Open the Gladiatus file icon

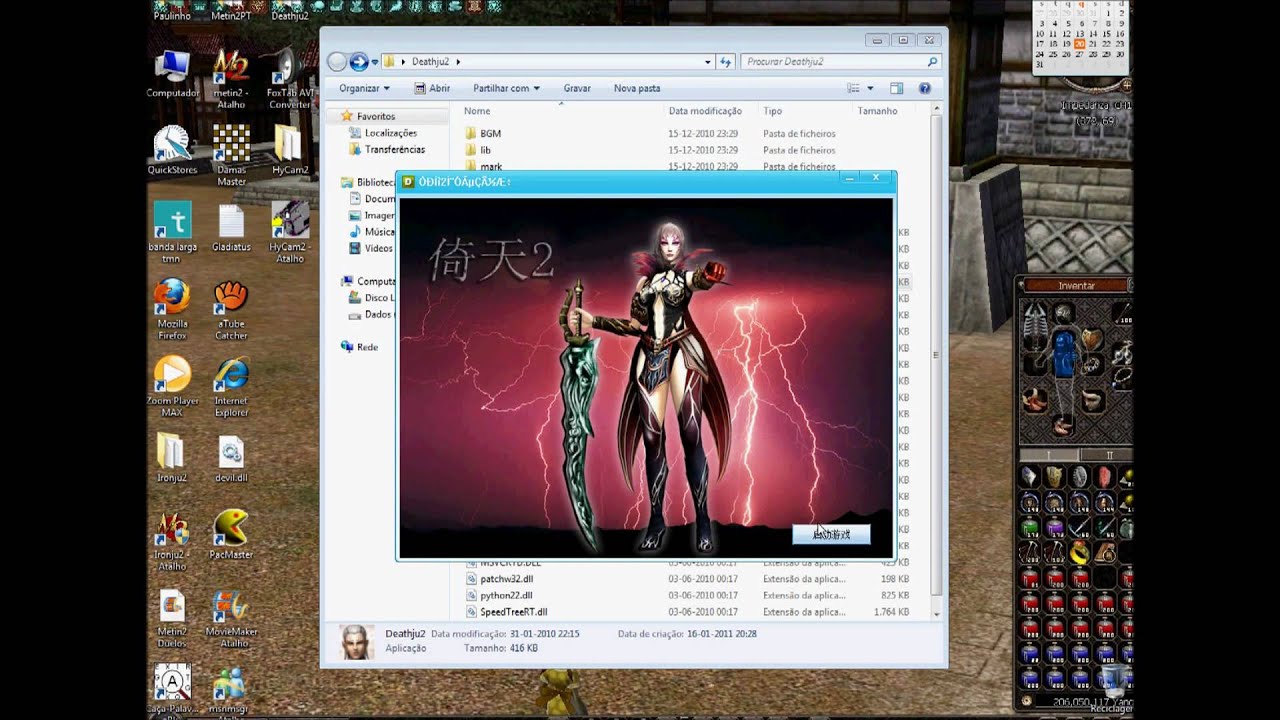[231, 227]
